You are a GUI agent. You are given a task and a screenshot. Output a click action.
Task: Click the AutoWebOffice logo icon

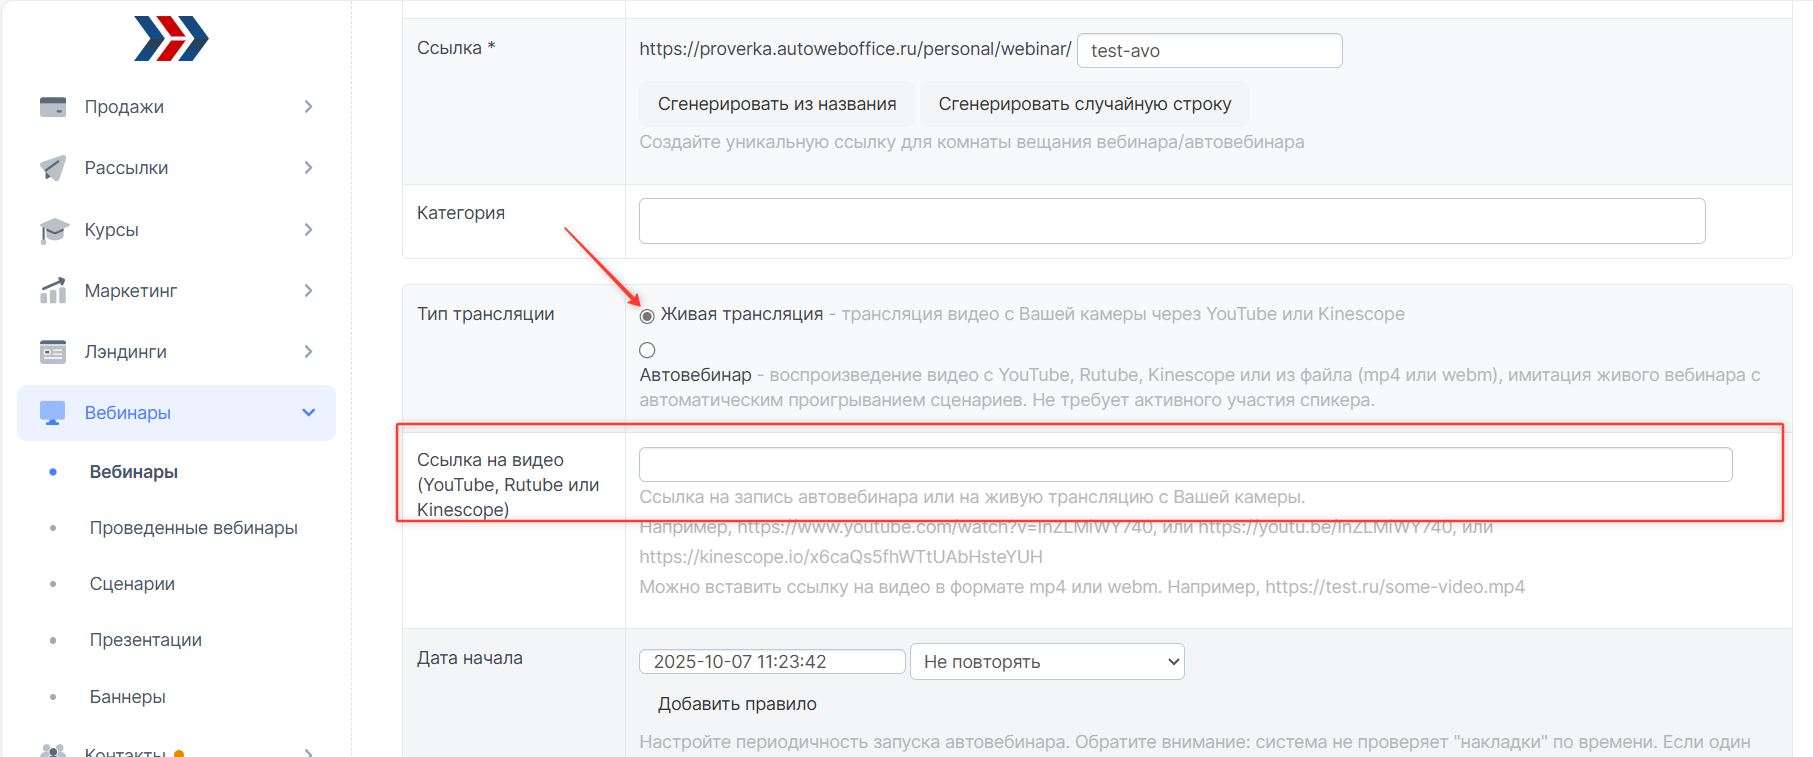coord(171,39)
